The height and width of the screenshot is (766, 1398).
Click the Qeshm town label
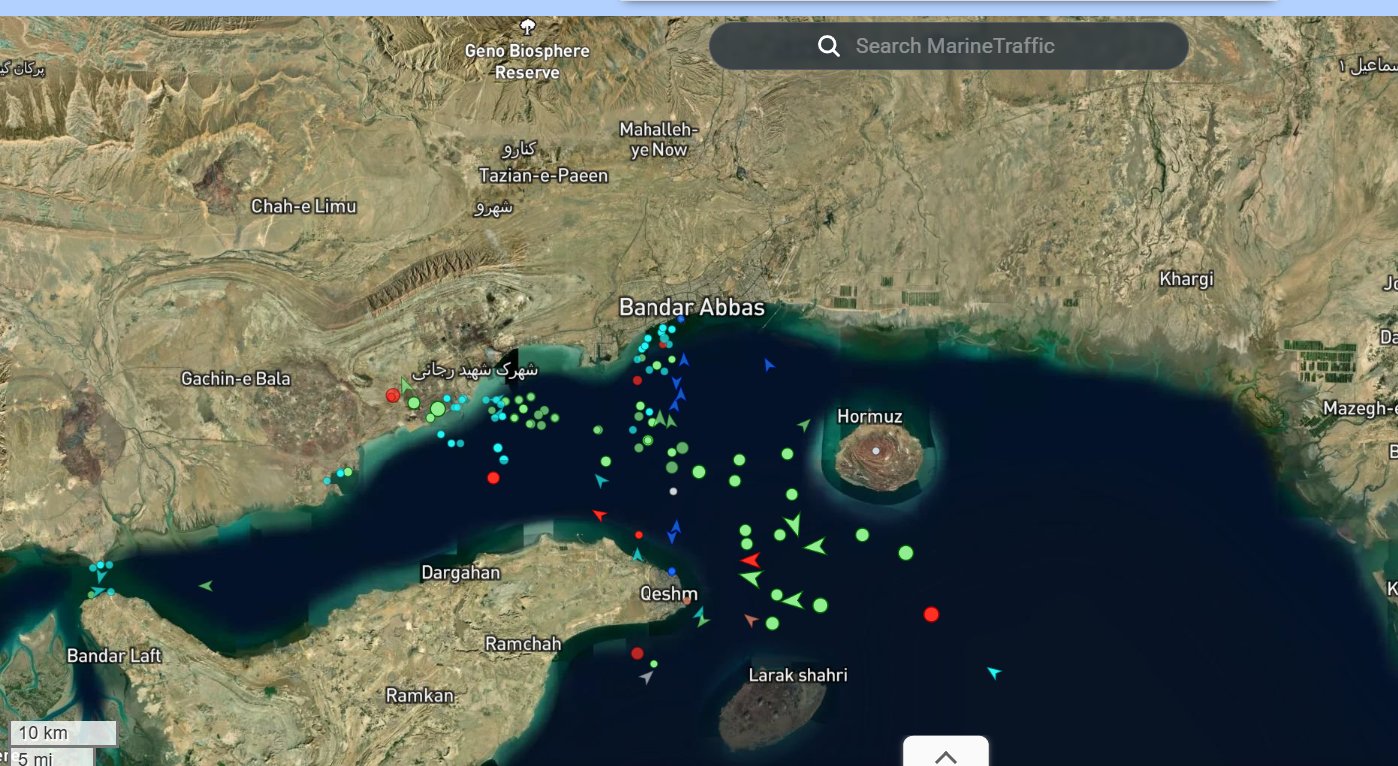click(x=668, y=594)
